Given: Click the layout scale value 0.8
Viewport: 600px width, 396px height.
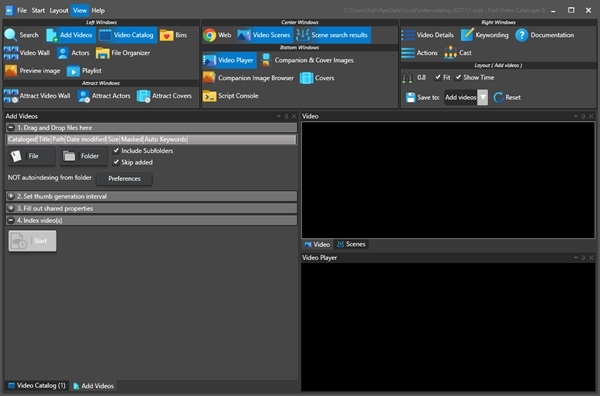Looking at the screenshot, I should [421, 78].
